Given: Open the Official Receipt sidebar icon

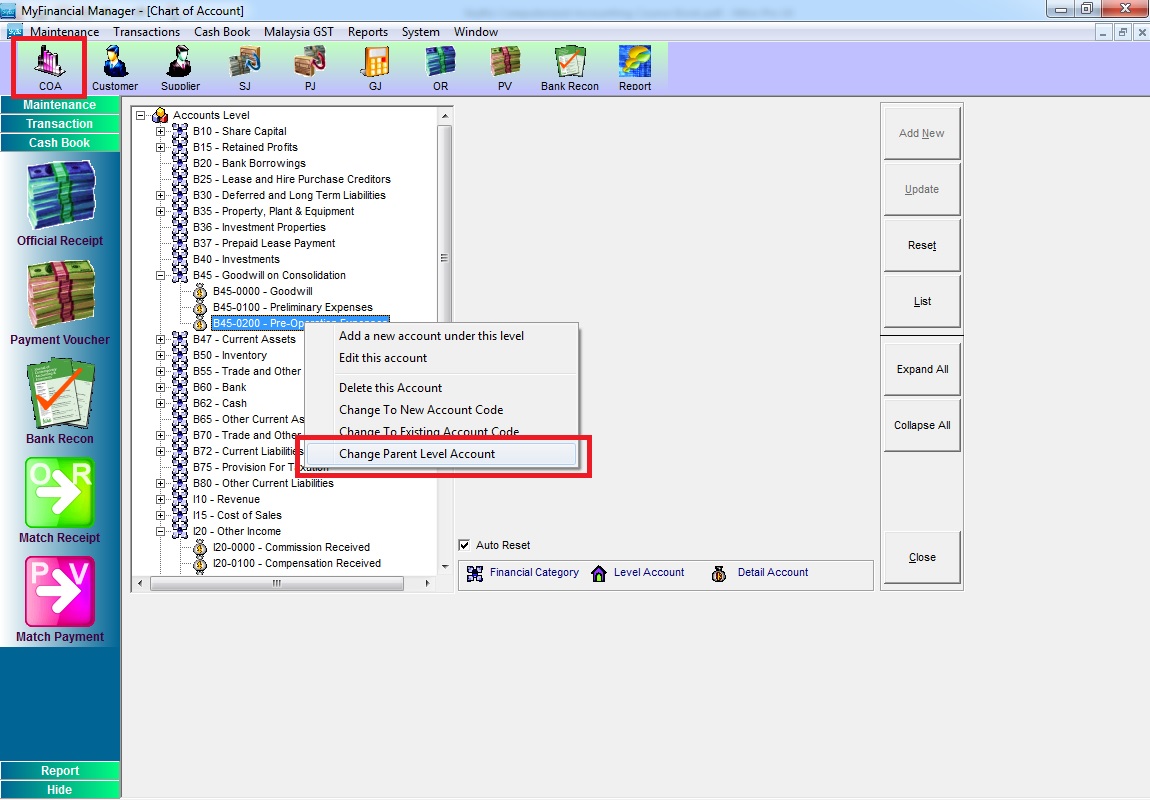Looking at the screenshot, I should click(60, 203).
